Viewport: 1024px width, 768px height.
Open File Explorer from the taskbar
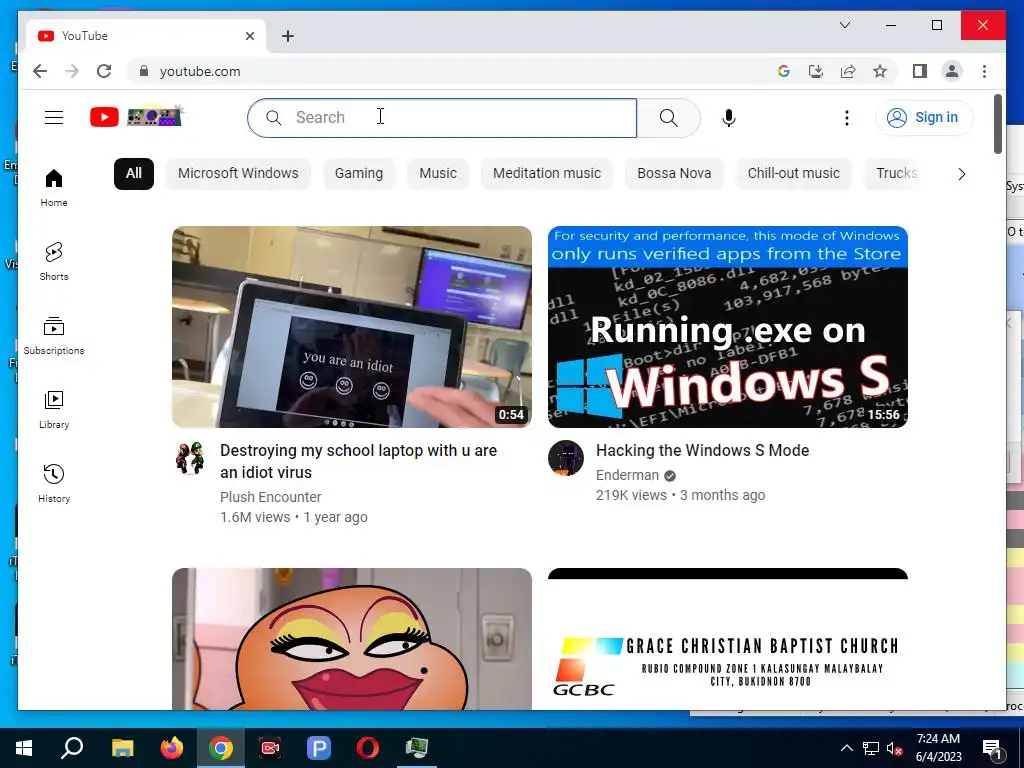[x=122, y=748]
